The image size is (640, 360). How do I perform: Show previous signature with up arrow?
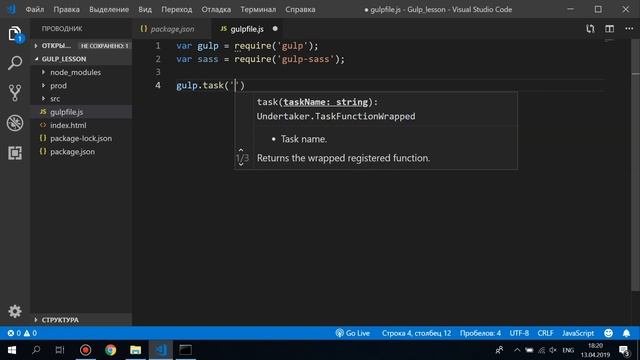point(241,150)
